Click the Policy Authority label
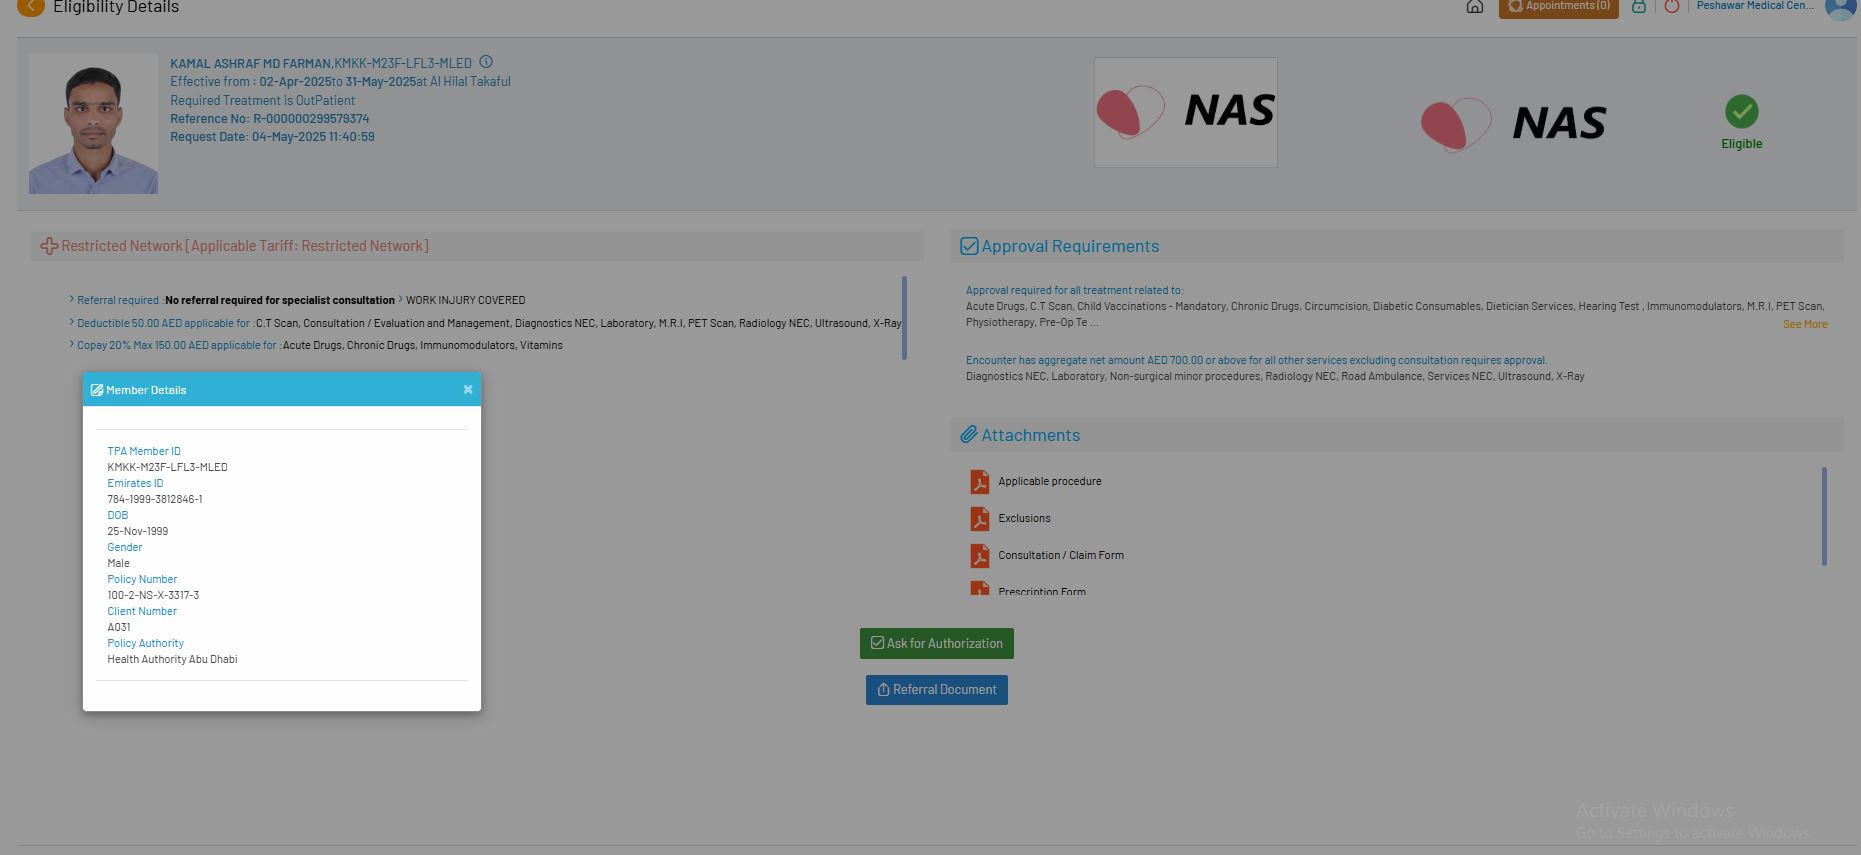 click(x=146, y=643)
